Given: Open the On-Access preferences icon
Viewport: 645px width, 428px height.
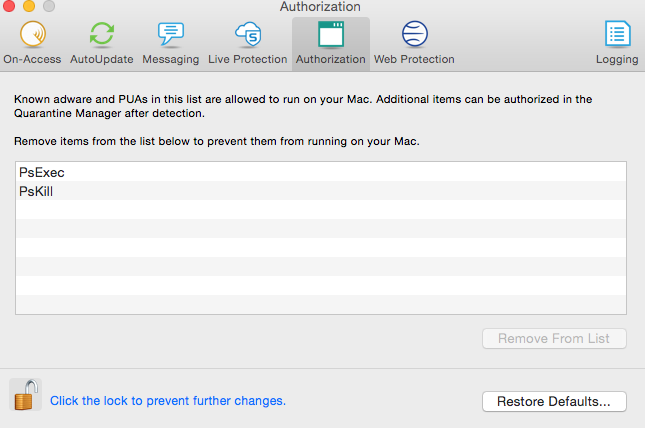Looking at the screenshot, I should (33, 34).
